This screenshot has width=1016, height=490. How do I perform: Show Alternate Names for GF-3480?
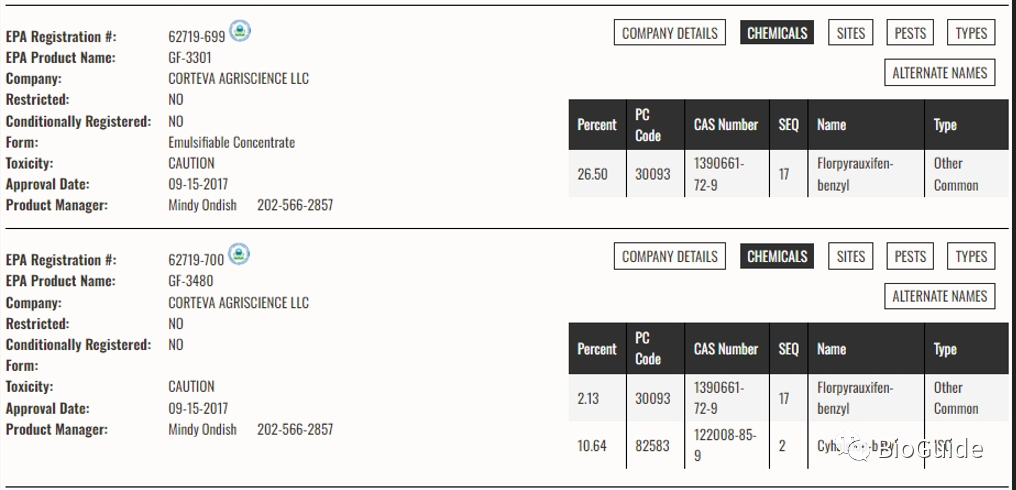pos(940,296)
